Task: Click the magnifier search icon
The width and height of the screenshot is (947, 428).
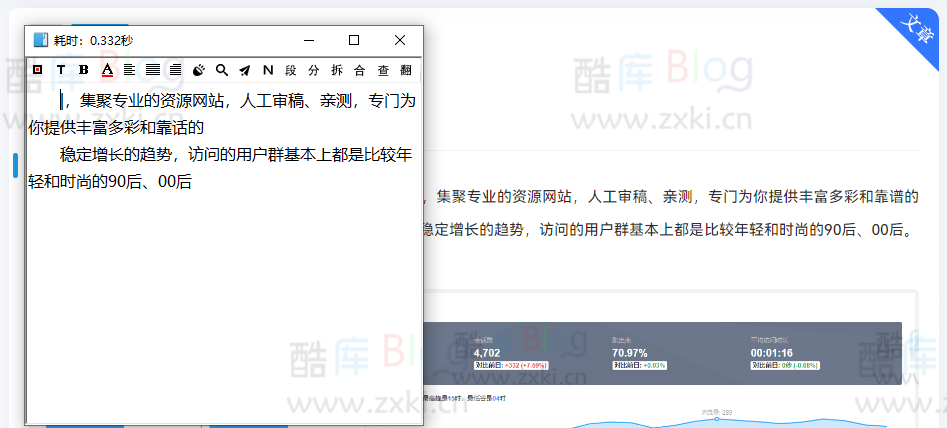Action: coord(222,70)
